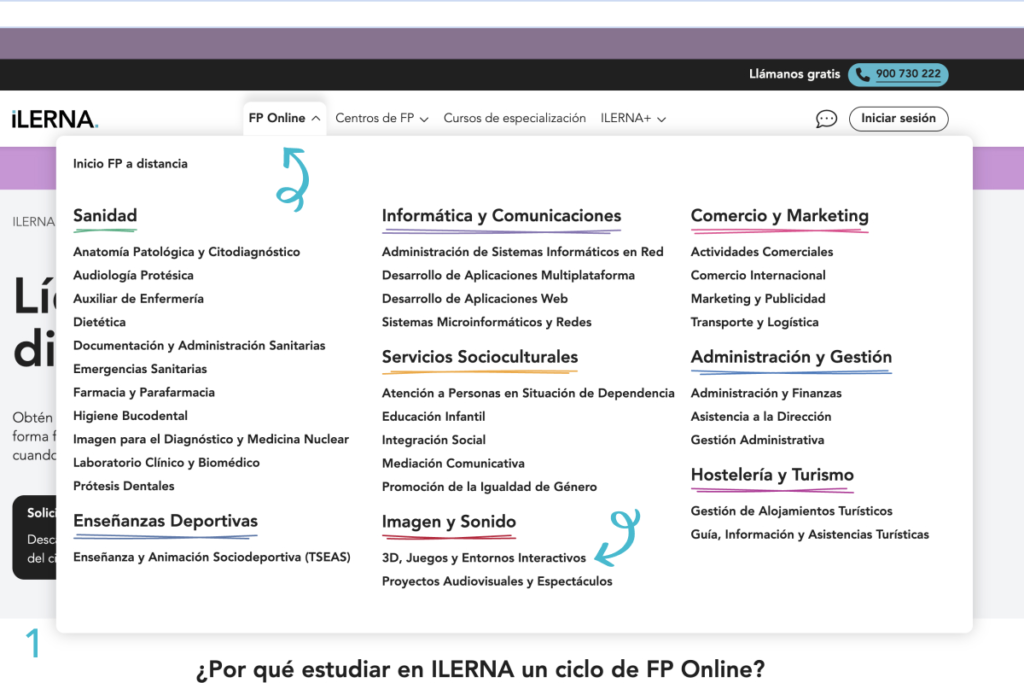Expand the ILERNA+ dropdown
Viewport: 1024px width, 683px height.
pyautogui.click(x=633, y=118)
